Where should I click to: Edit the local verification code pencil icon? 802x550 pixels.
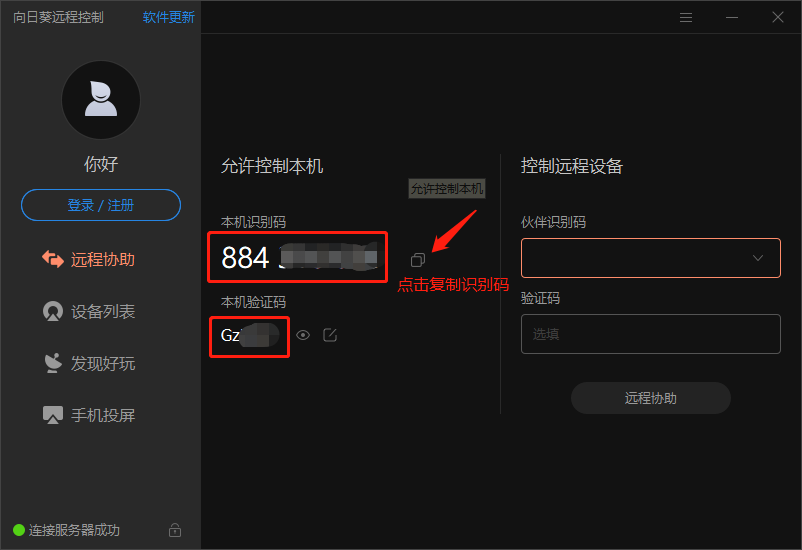[330, 335]
